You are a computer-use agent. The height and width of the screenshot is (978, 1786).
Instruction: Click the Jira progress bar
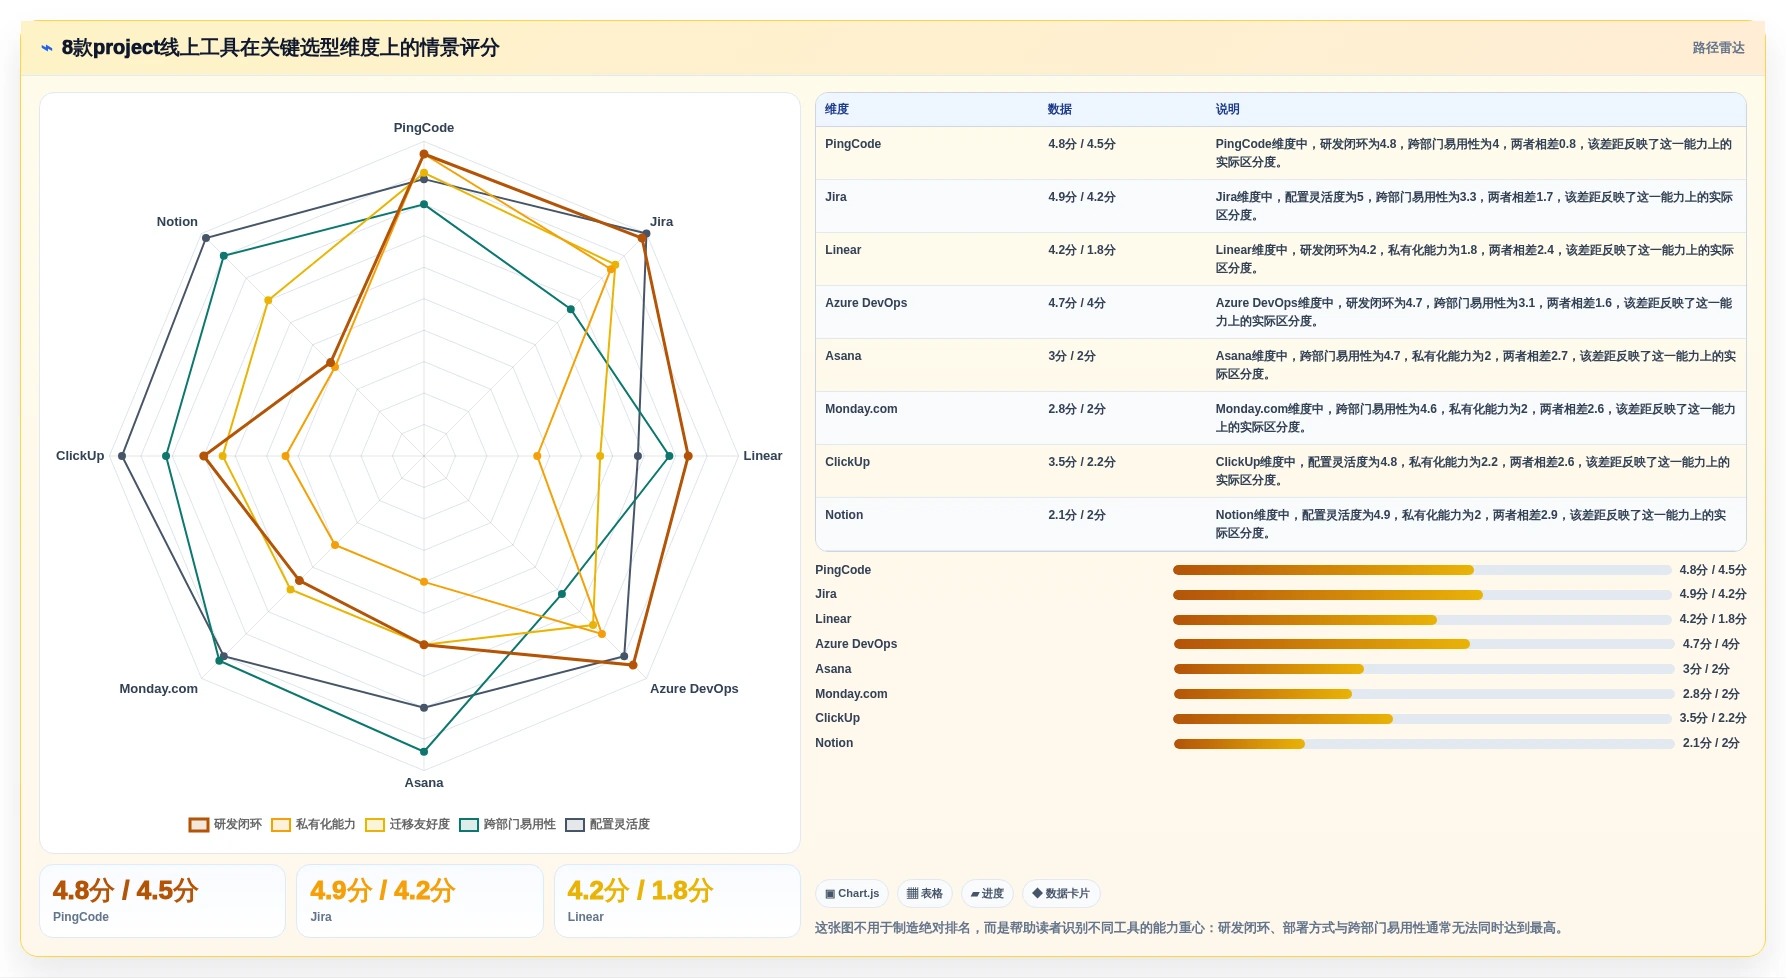1422,595
